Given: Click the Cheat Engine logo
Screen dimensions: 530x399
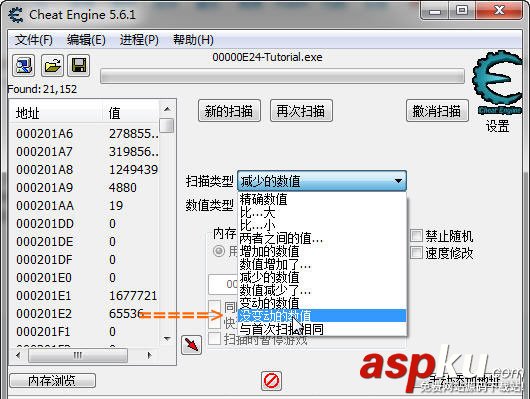Looking at the screenshot, I should [498, 83].
